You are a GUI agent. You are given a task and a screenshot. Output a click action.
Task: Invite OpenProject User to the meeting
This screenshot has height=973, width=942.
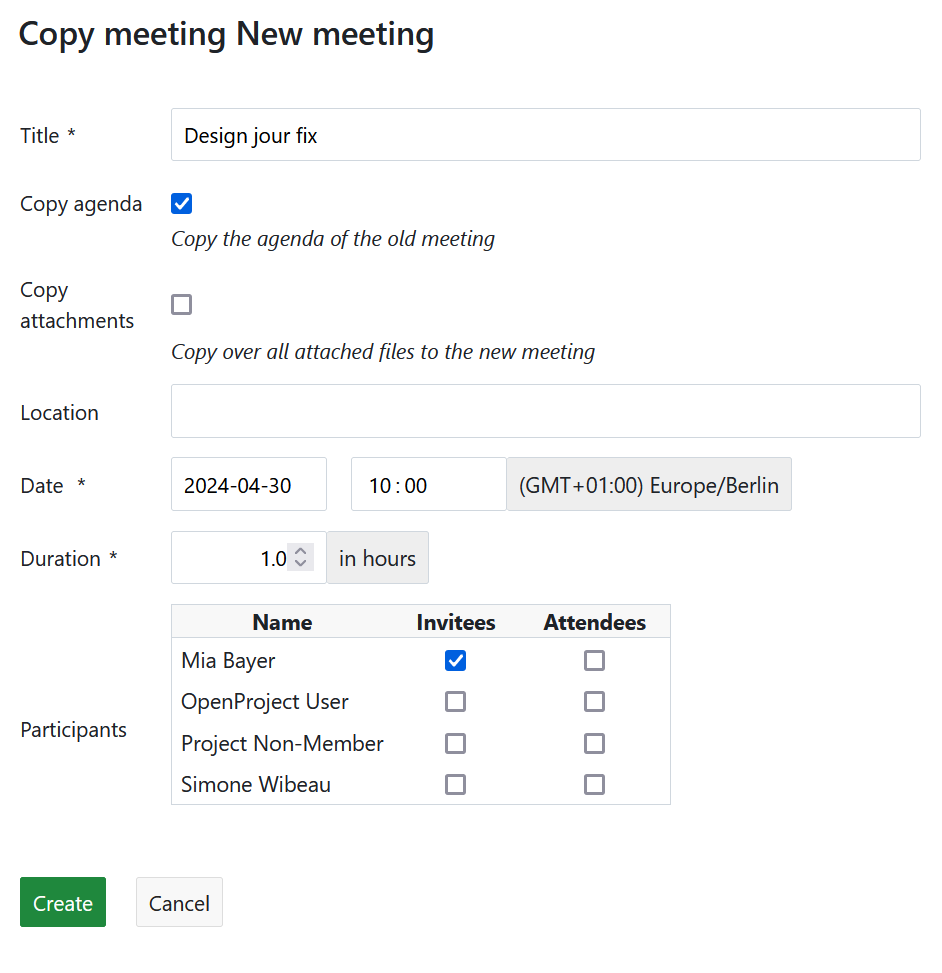pyautogui.click(x=456, y=702)
